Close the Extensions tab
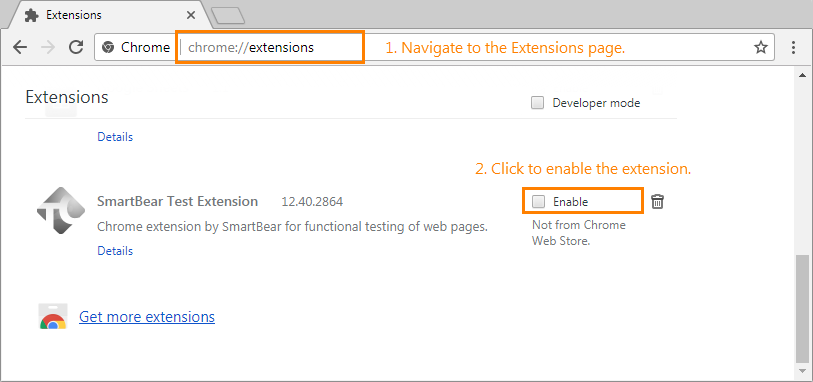The height and width of the screenshot is (382, 813). point(191,16)
